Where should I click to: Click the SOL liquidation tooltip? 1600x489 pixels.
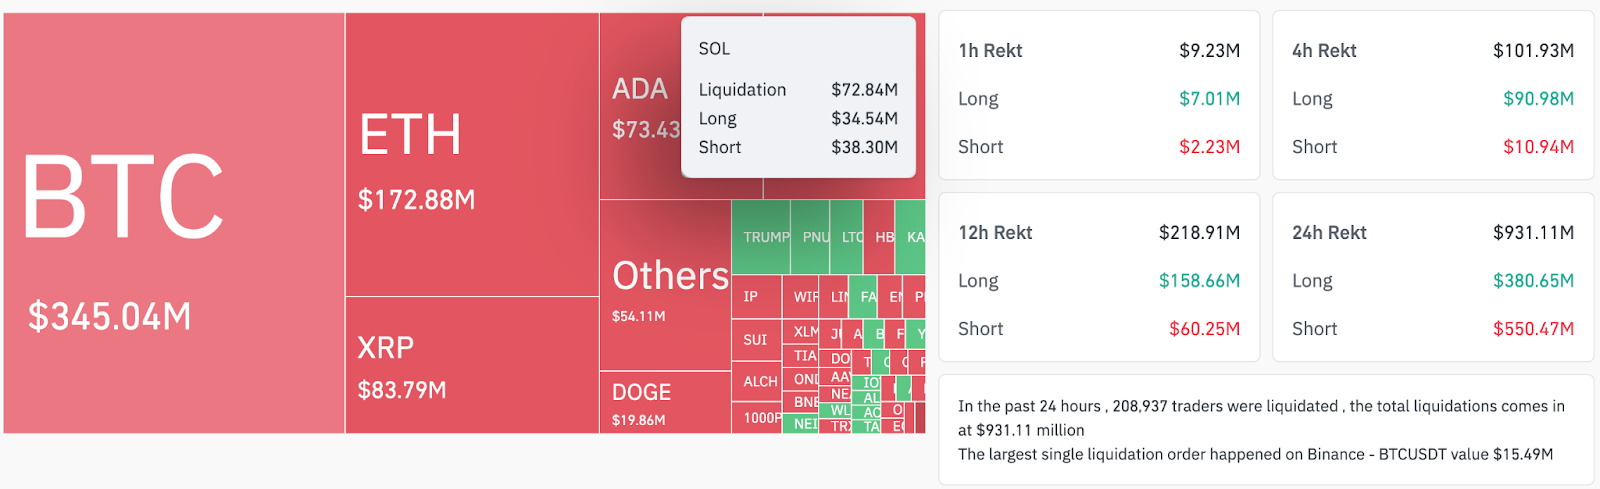point(798,98)
